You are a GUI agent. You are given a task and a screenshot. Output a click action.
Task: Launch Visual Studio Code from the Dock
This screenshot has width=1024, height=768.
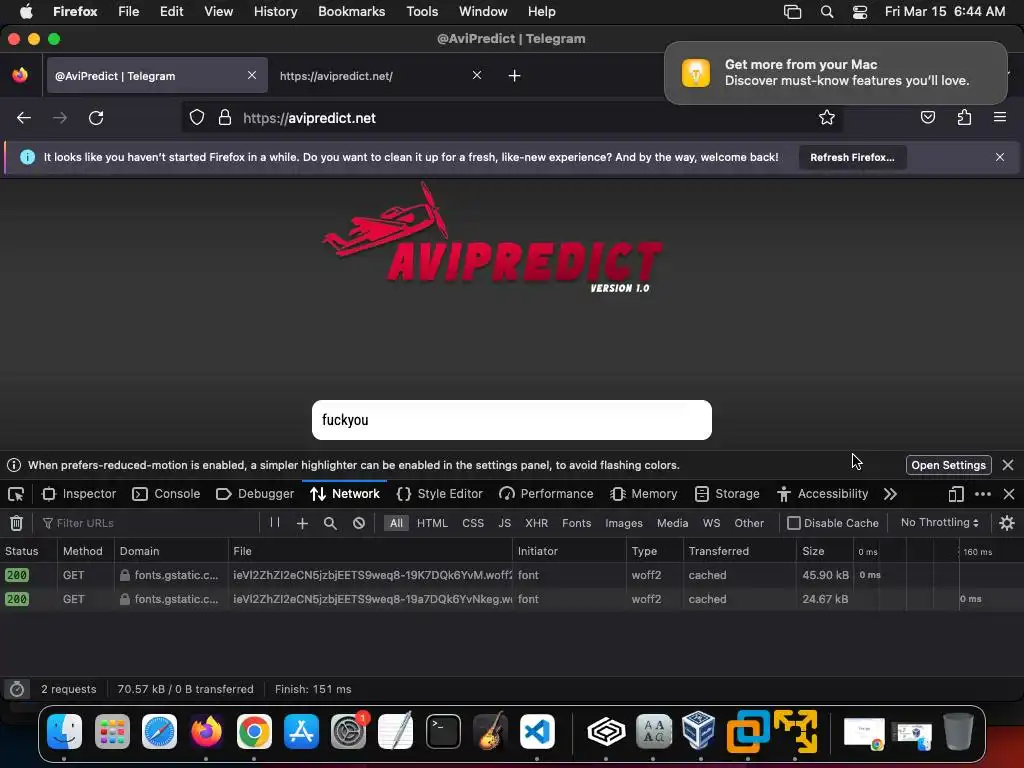[x=537, y=731]
